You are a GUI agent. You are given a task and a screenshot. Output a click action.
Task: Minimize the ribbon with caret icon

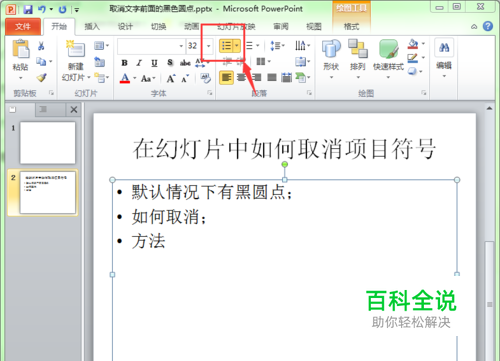pos(474,26)
